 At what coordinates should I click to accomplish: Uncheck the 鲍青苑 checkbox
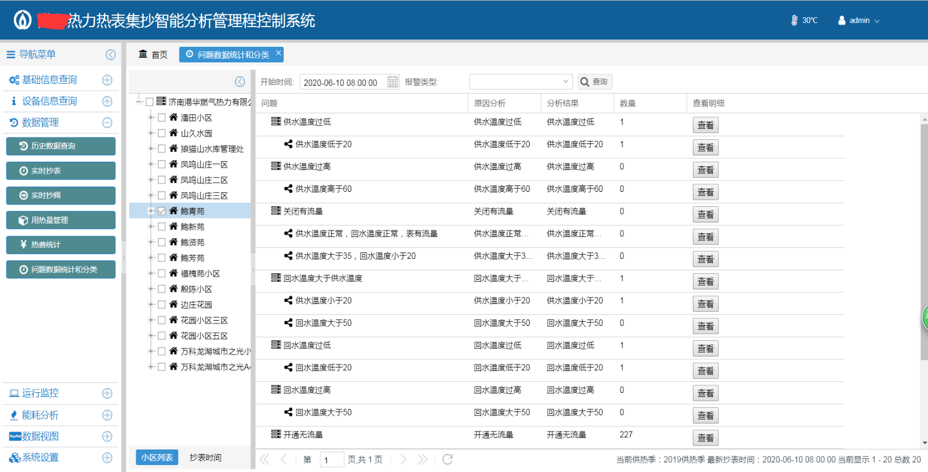pos(161,211)
